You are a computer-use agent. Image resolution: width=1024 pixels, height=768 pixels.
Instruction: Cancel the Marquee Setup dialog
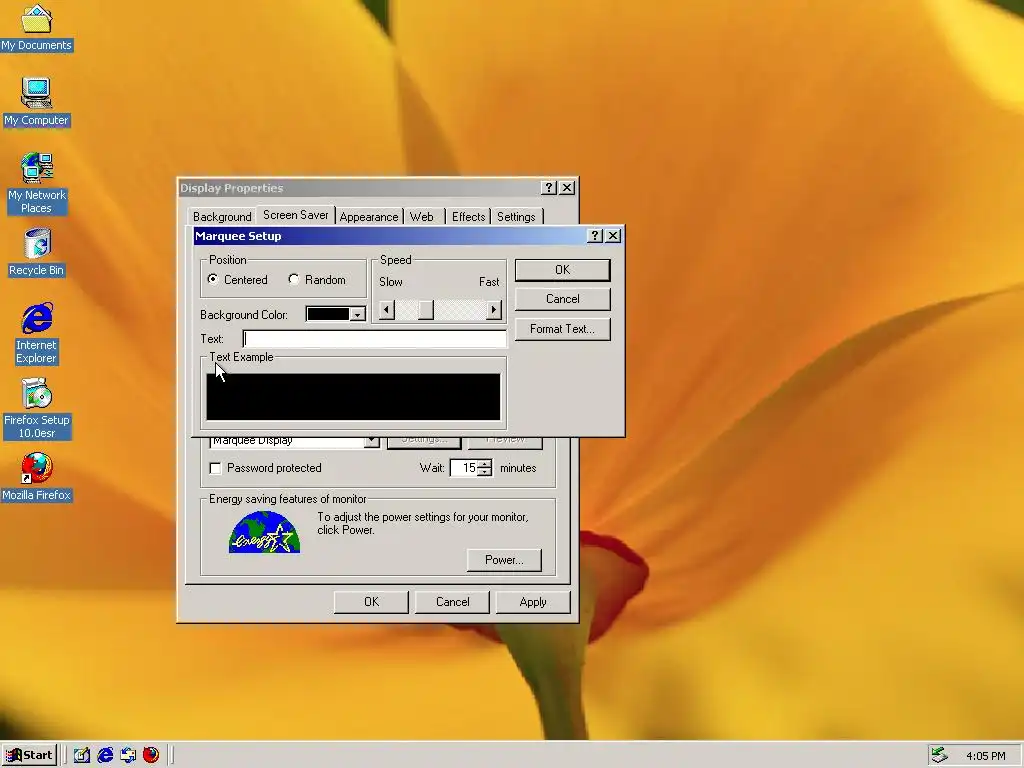(562, 299)
